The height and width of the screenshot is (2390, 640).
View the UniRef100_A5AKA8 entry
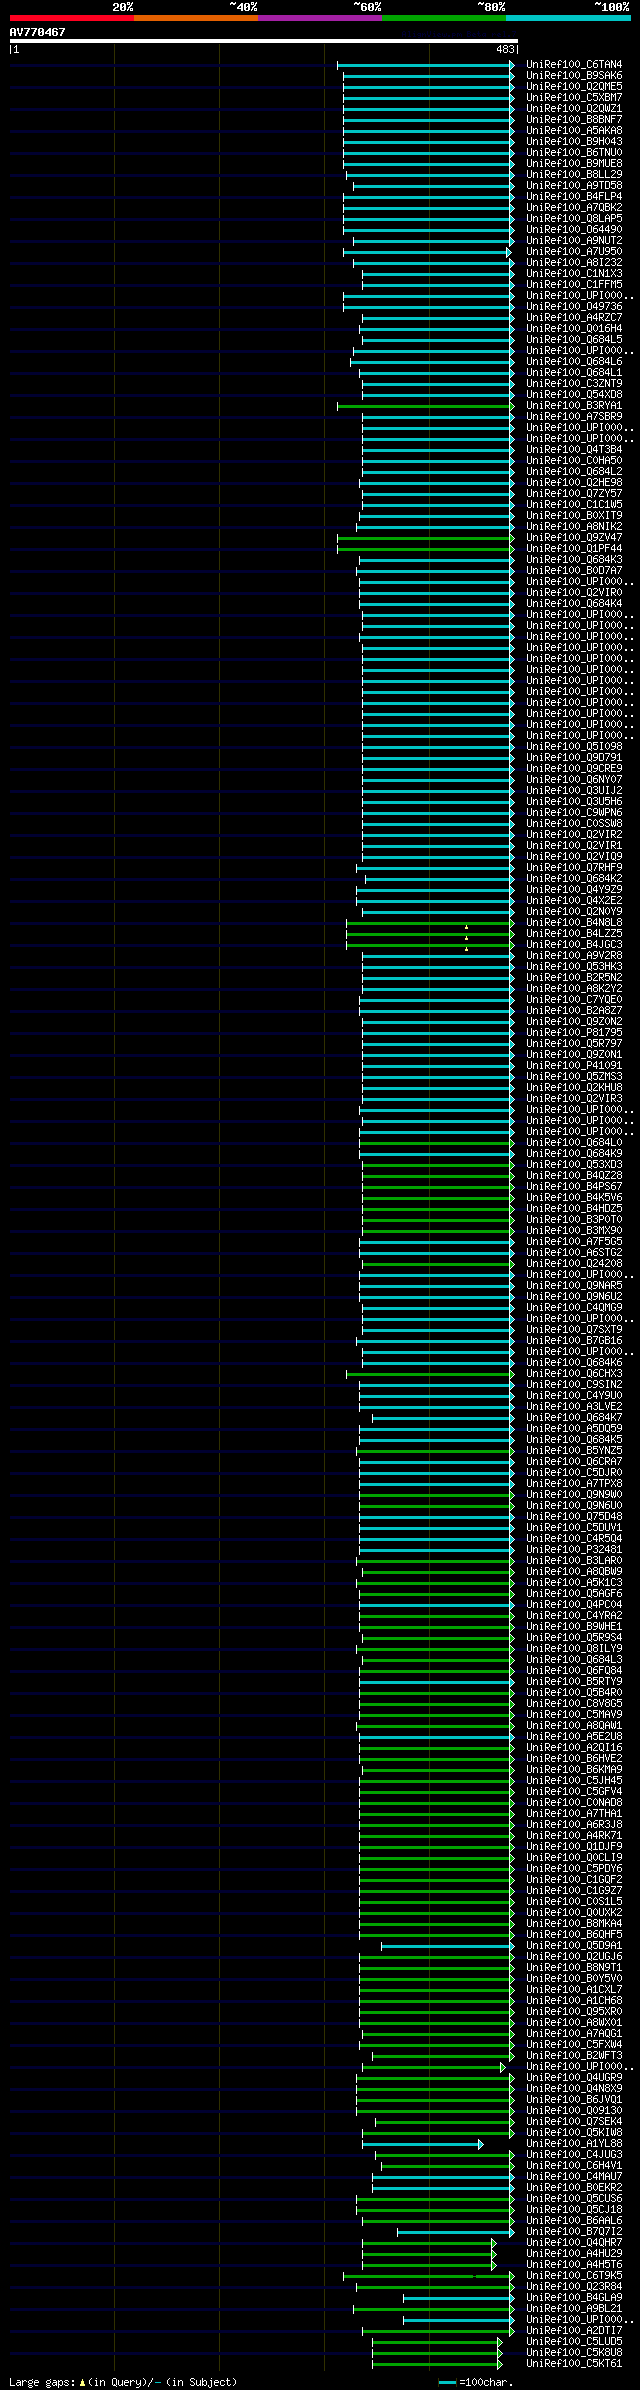[574, 131]
